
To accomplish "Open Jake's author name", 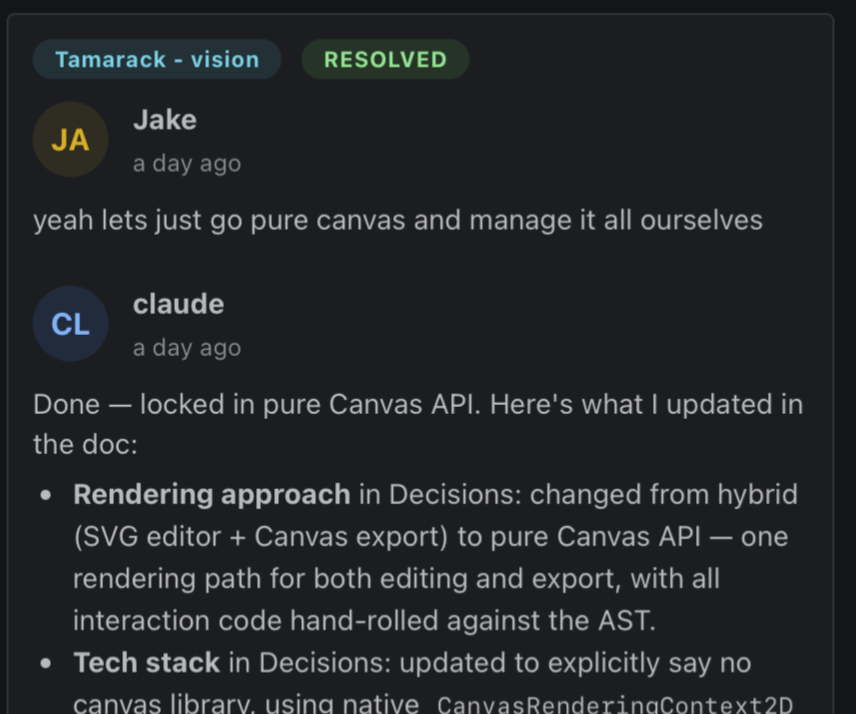I will [x=165, y=120].
